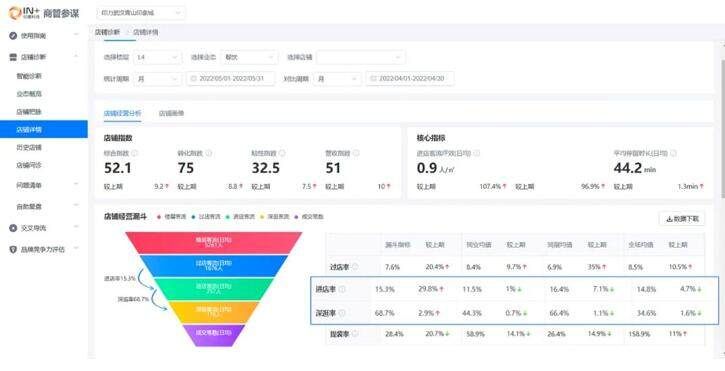Viewport: 725px width, 371px height.
Task: Click the 数据下载 download button
Action: coord(682,219)
